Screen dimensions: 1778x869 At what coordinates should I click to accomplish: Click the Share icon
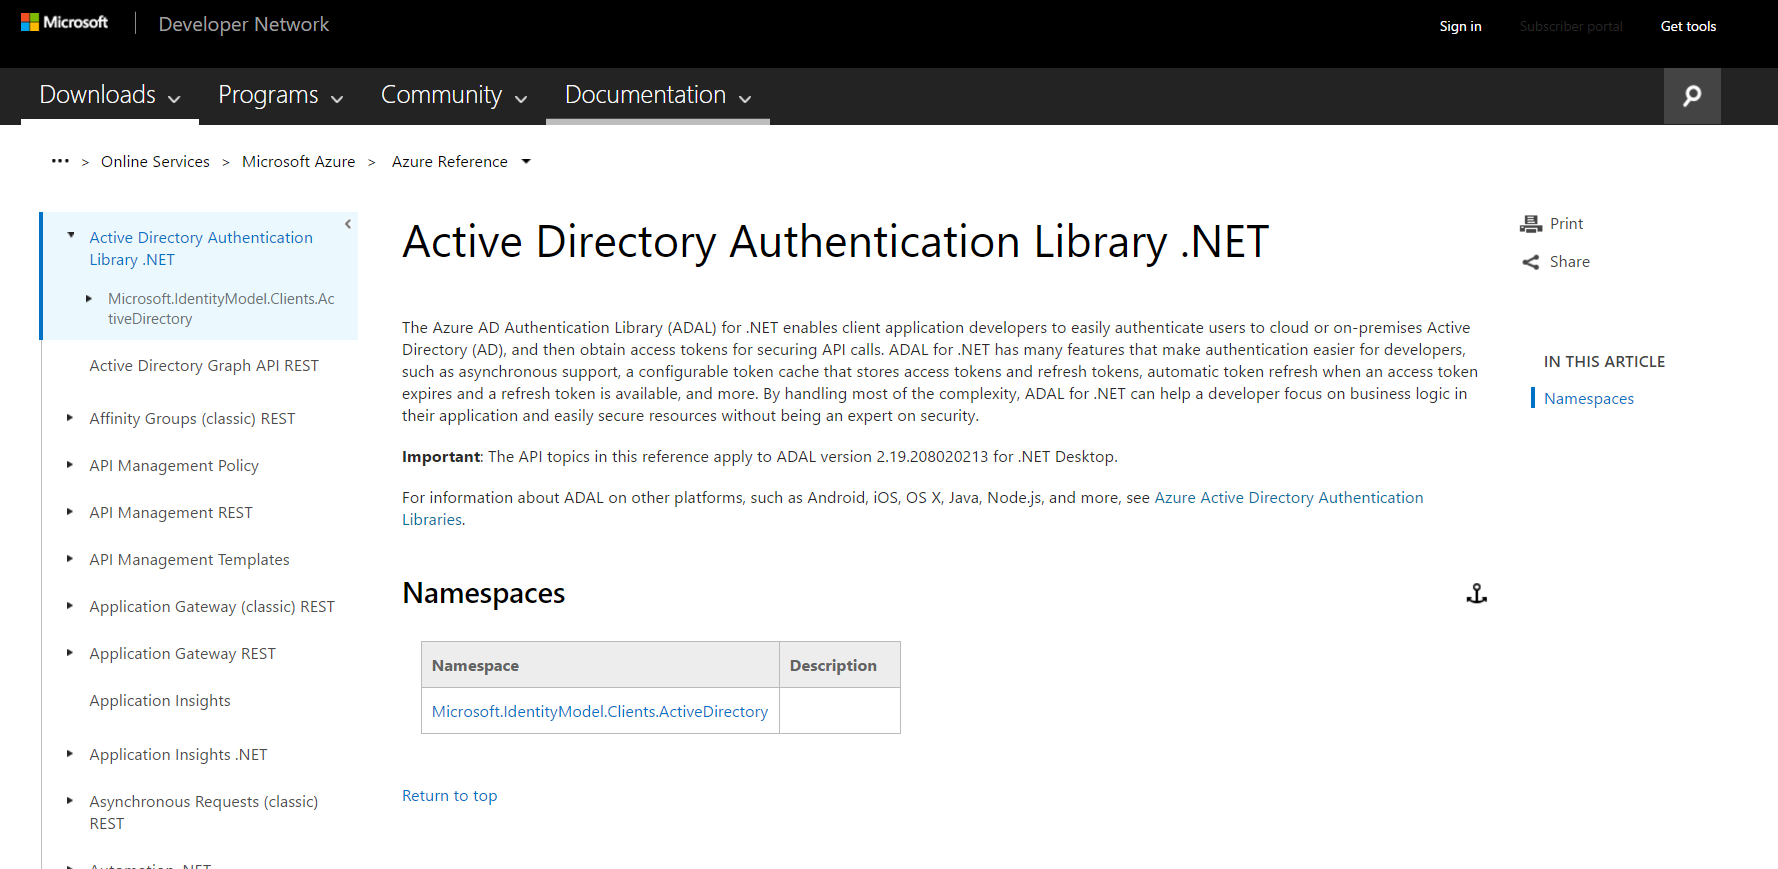pos(1530,262)
